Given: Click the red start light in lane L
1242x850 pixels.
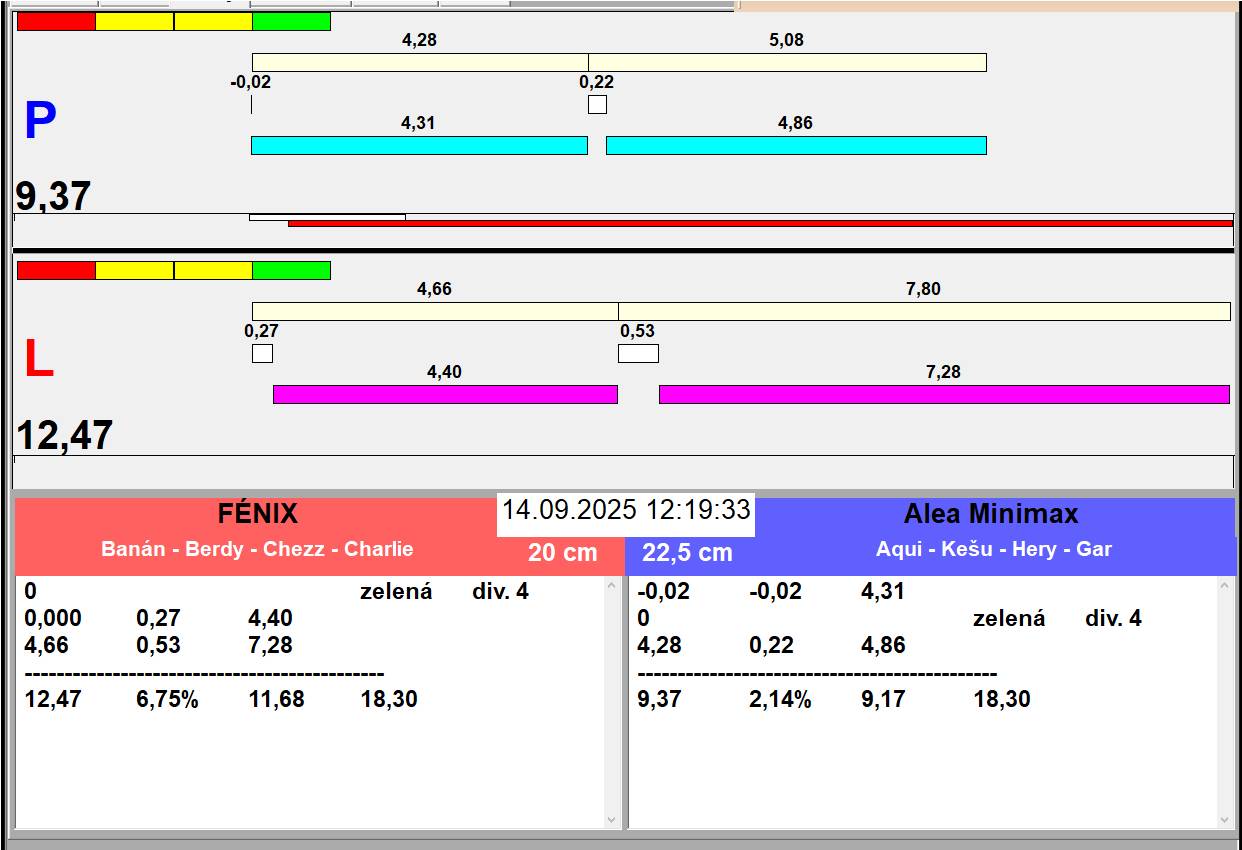Looking at the screenshot, I should (x=57, y=270).
